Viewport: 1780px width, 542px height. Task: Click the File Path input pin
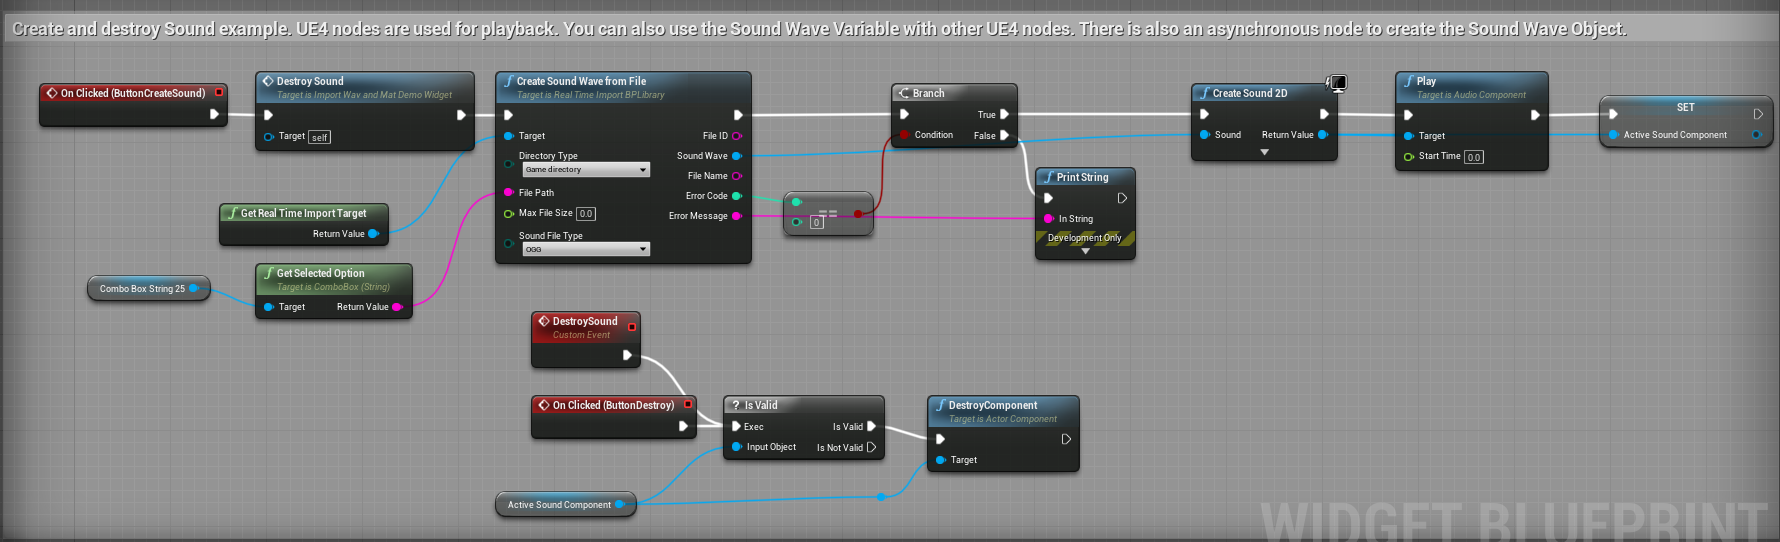click(508, 193)
